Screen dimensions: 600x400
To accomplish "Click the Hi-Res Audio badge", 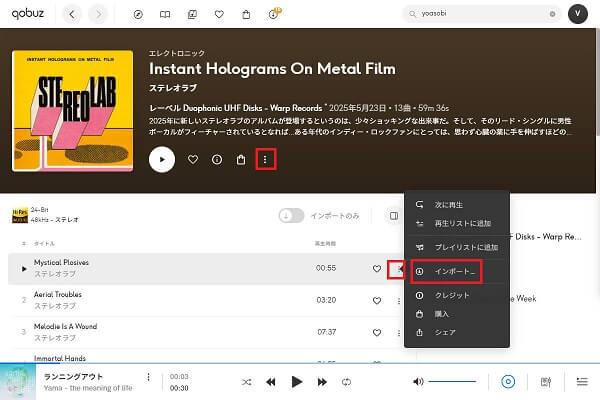I will [x=20, y=216].
